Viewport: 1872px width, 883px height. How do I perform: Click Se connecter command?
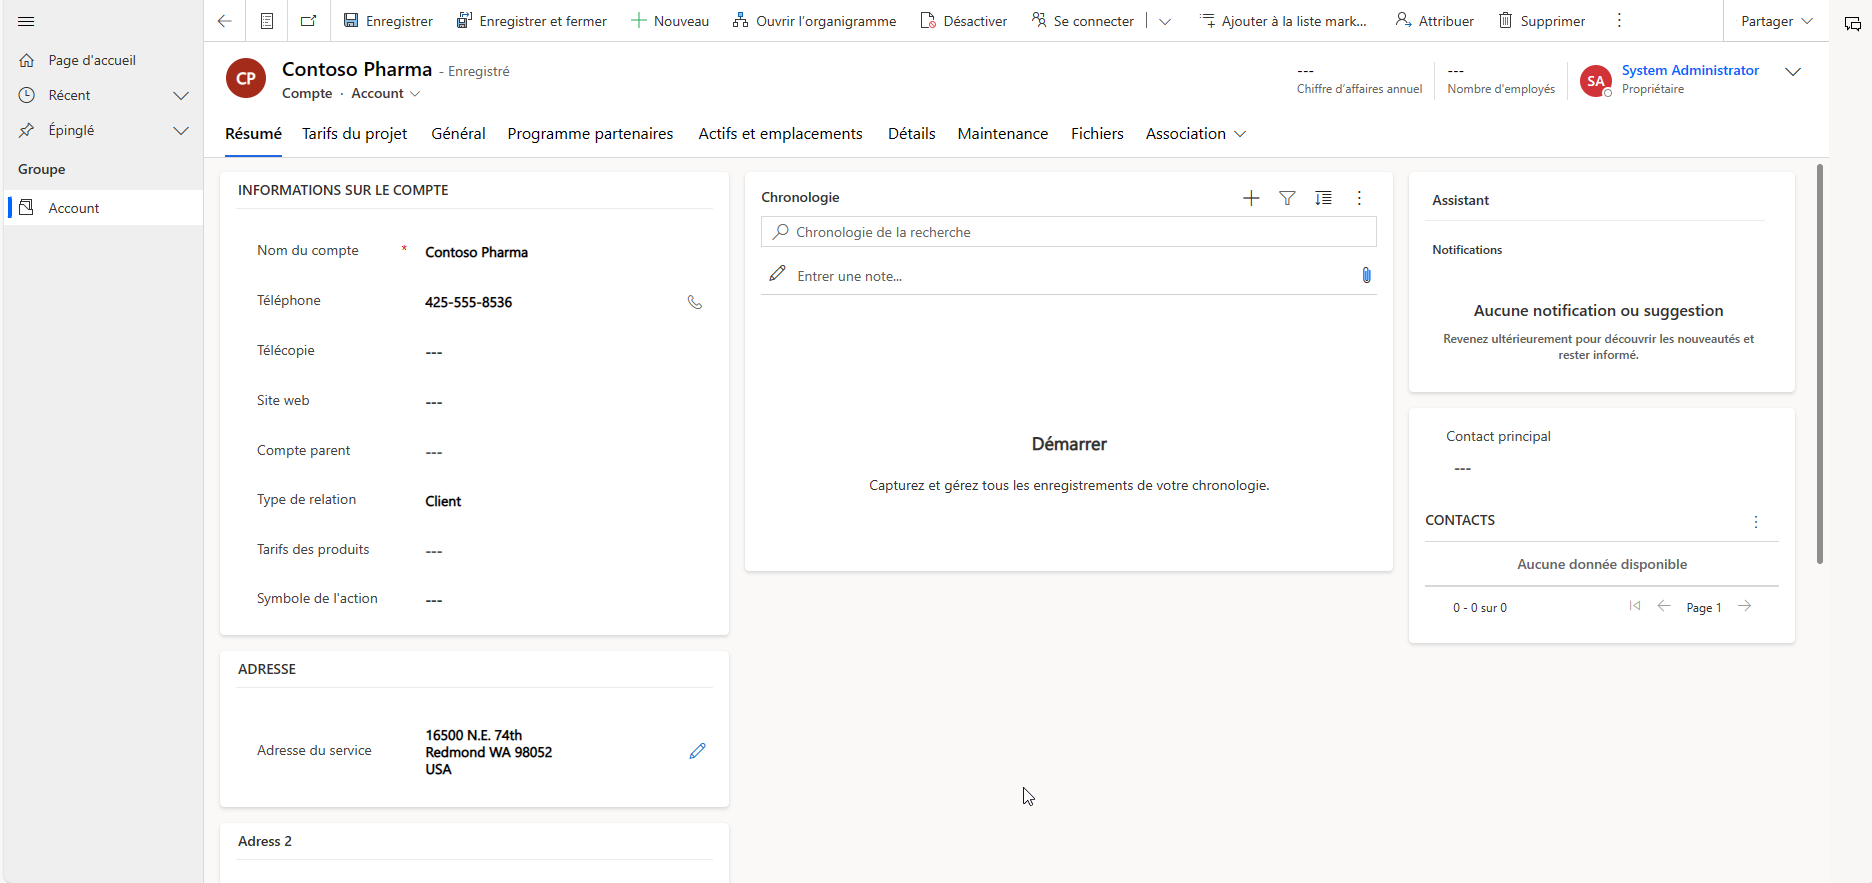coord(1083,21)
